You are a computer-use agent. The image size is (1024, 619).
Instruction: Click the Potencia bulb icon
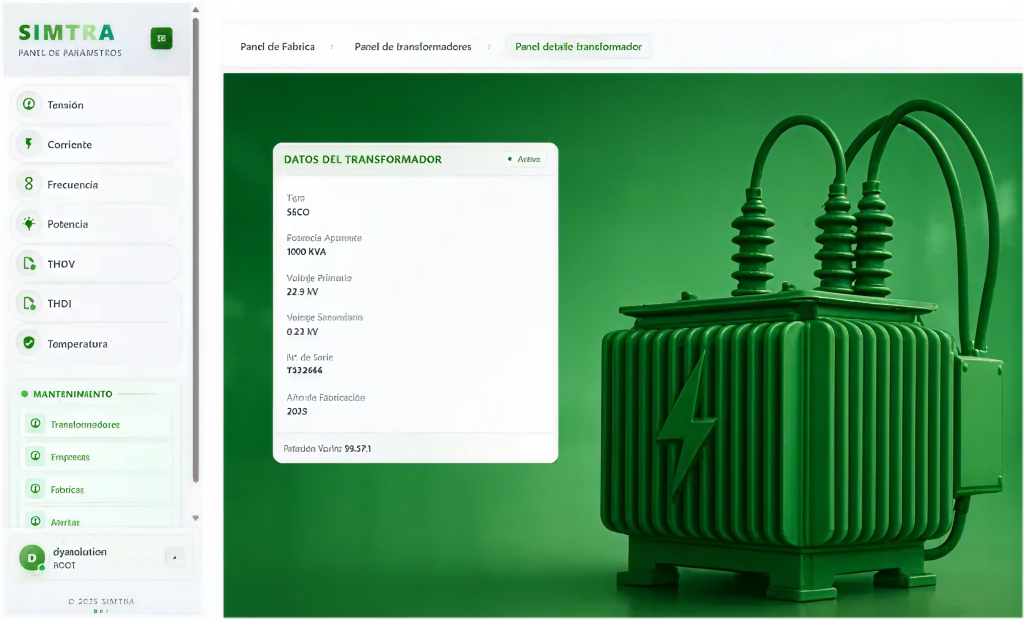tap(29, 224)
